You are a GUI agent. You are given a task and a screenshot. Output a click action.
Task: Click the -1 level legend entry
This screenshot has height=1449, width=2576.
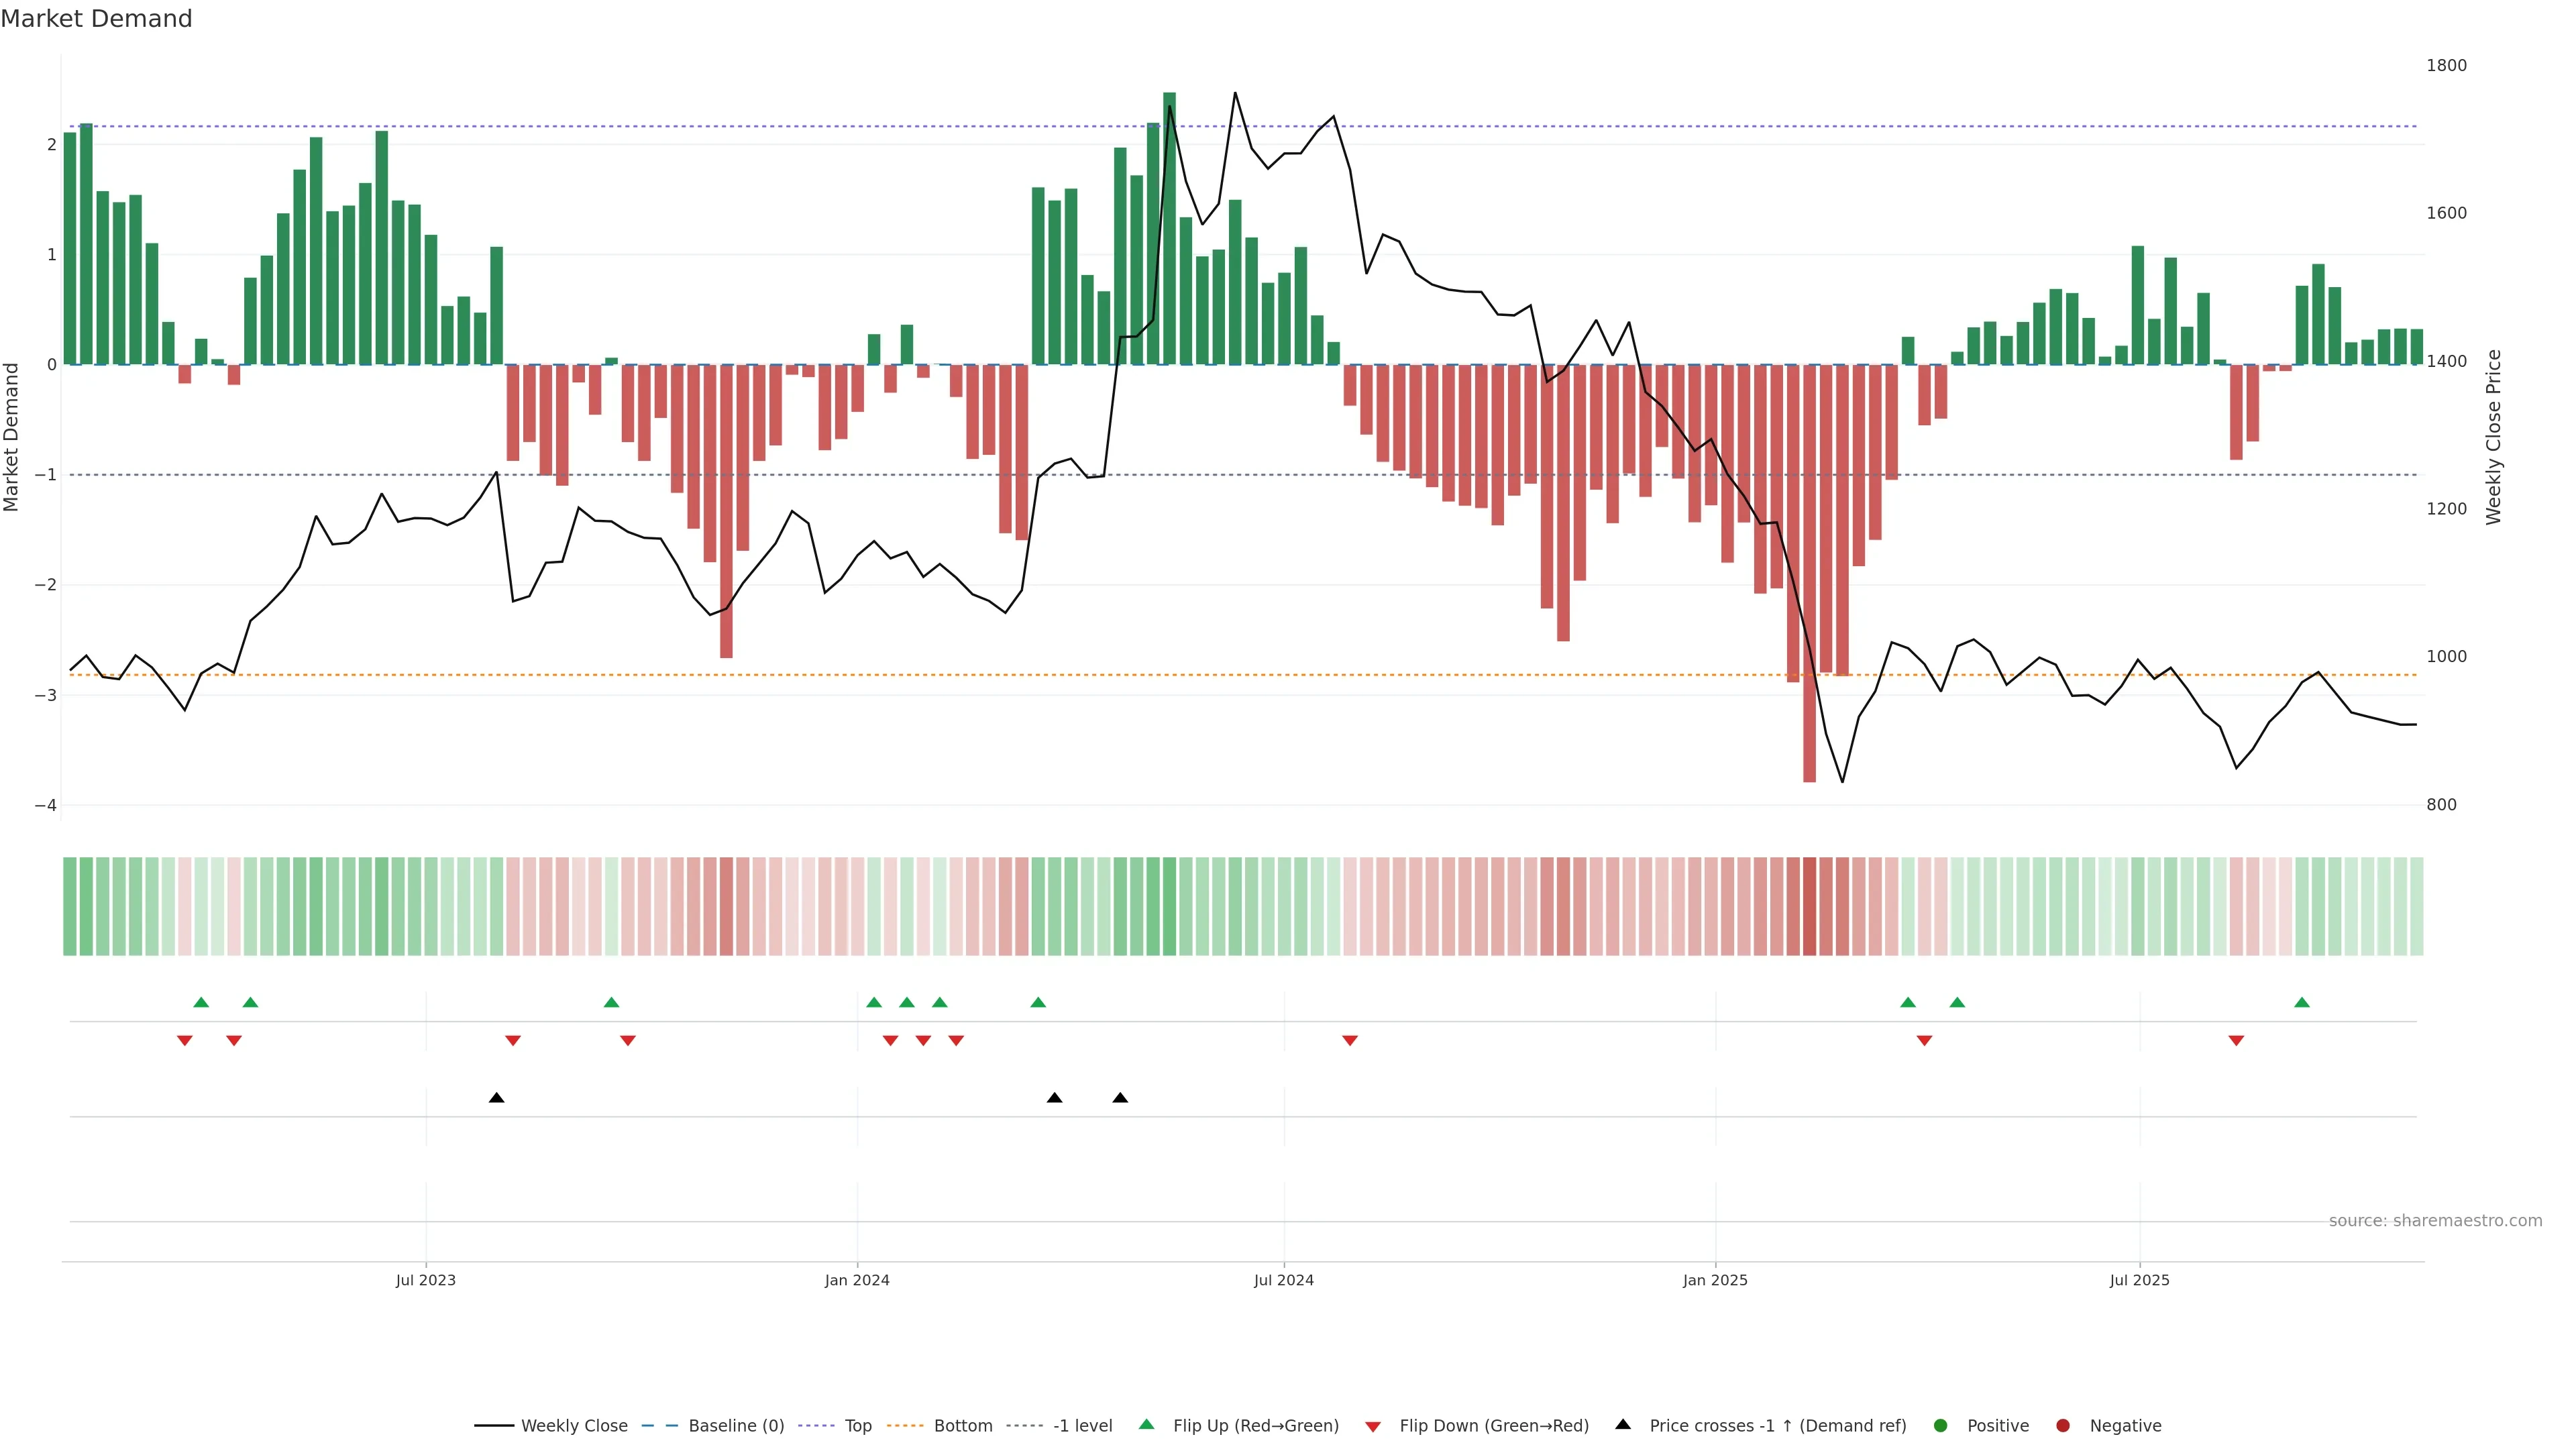click(1082, 1426)
